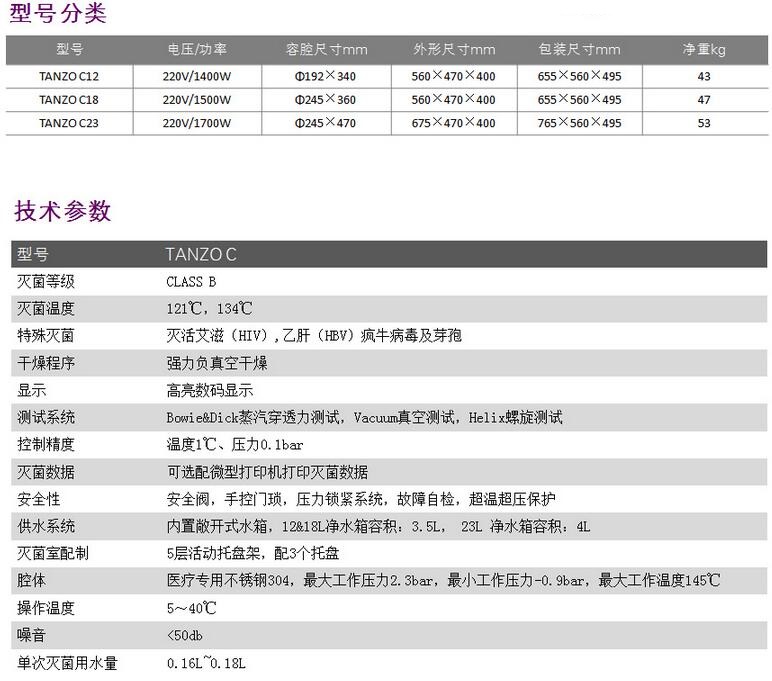Click the 内置敞开式水箱 value text
This screenshot has width=772, height=681.
(378, 526)
